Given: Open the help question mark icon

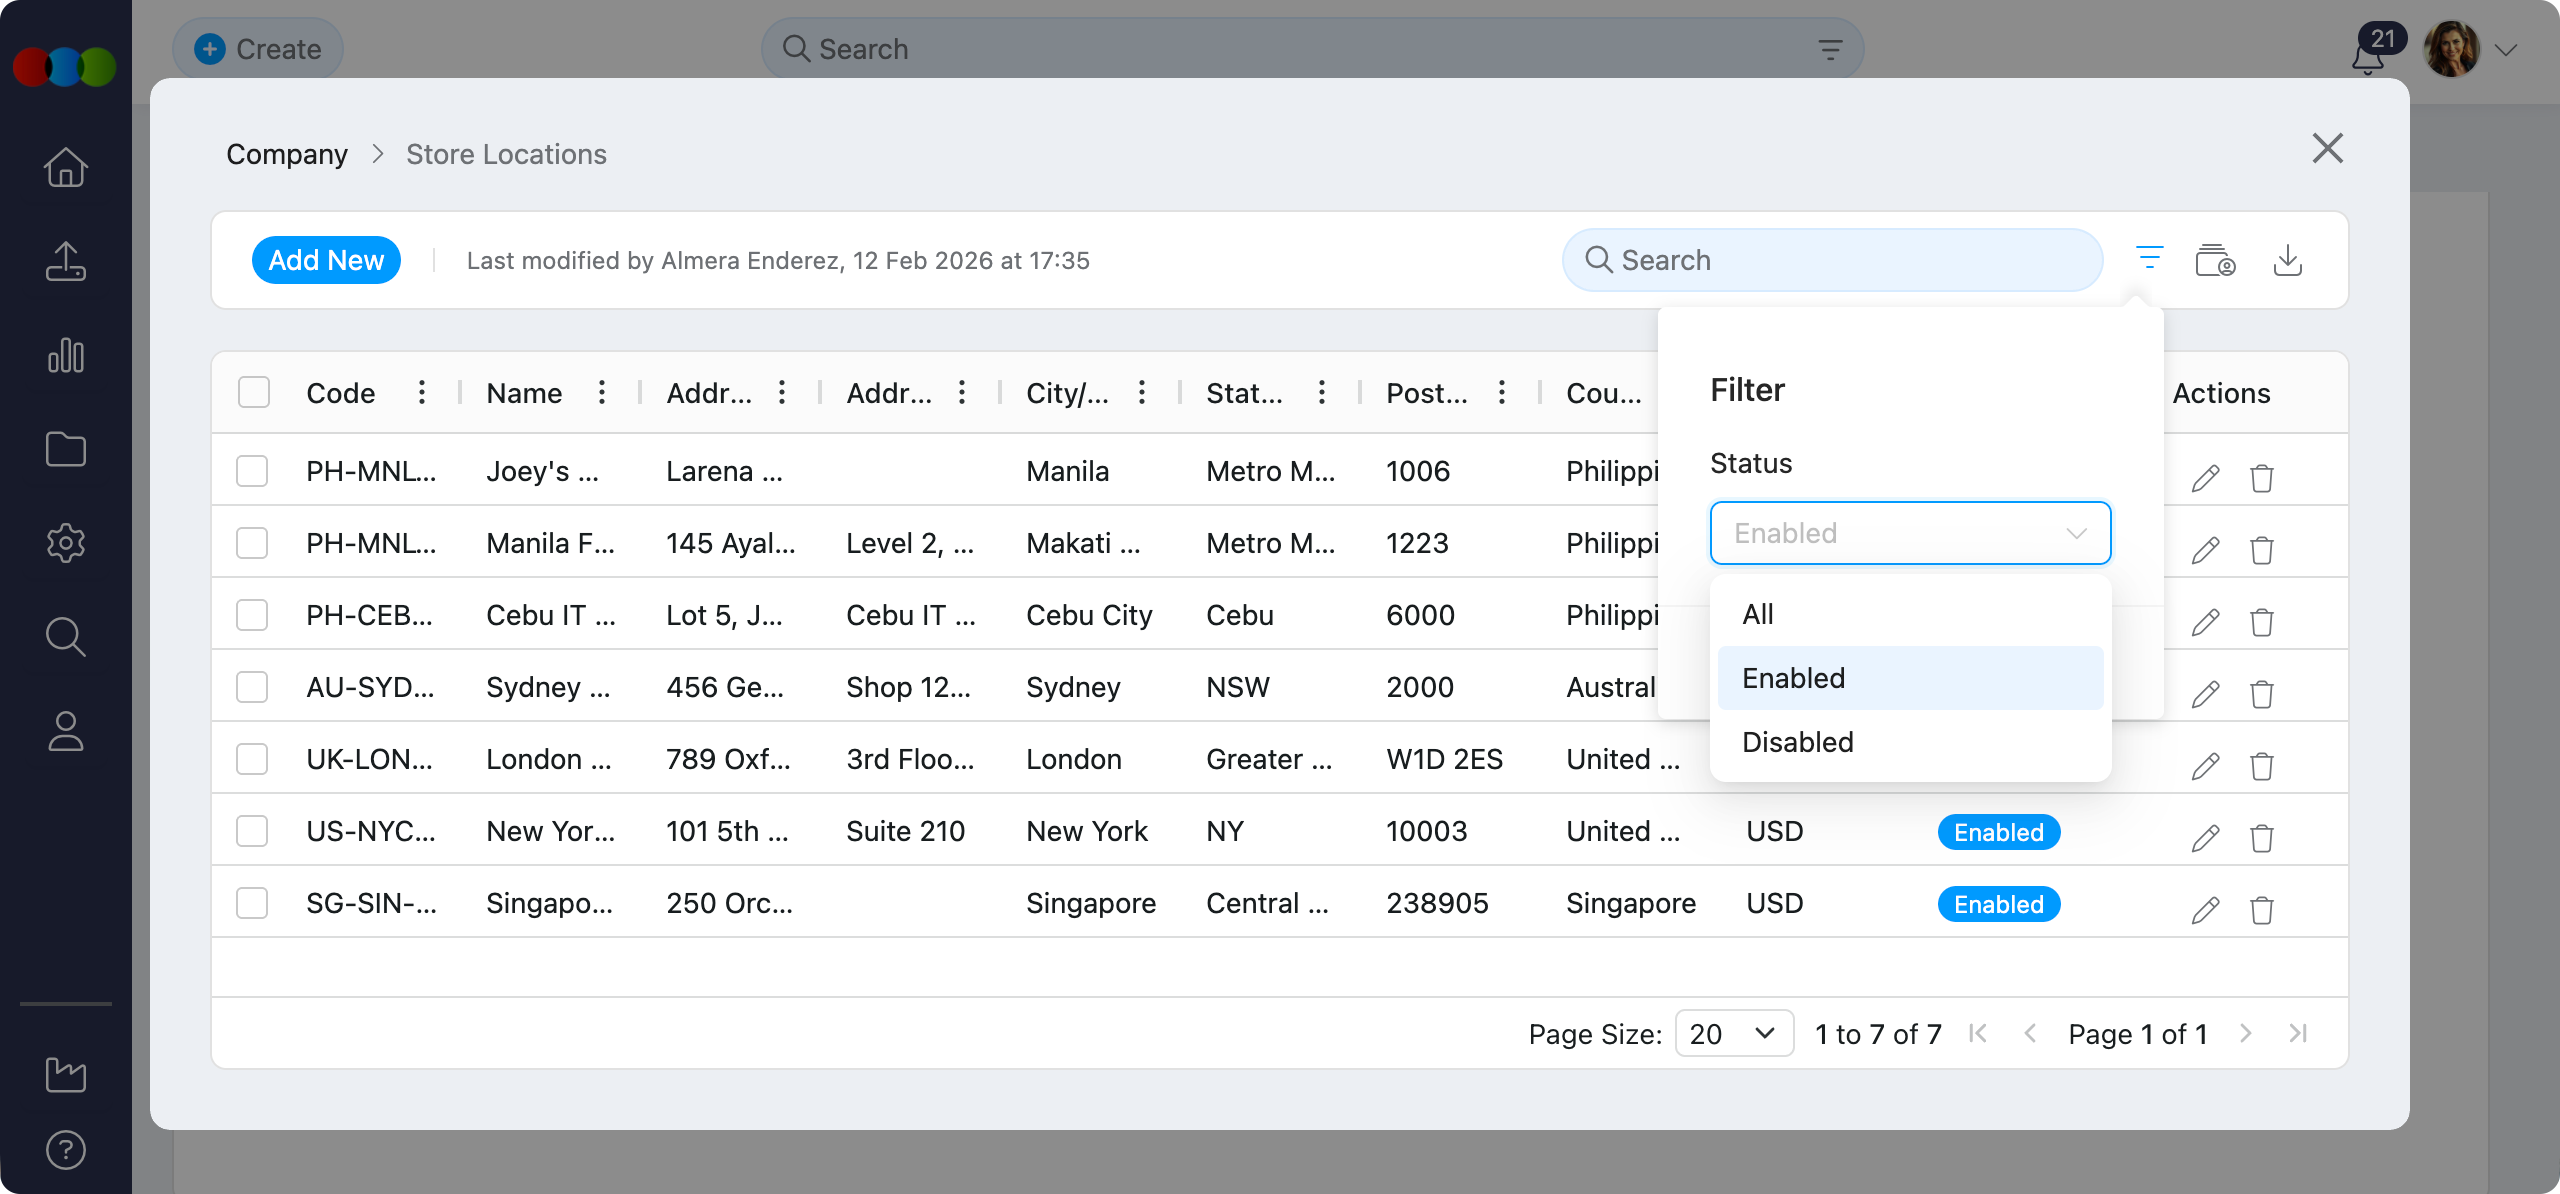Looking at the screenshot, I should [66, 1150].
